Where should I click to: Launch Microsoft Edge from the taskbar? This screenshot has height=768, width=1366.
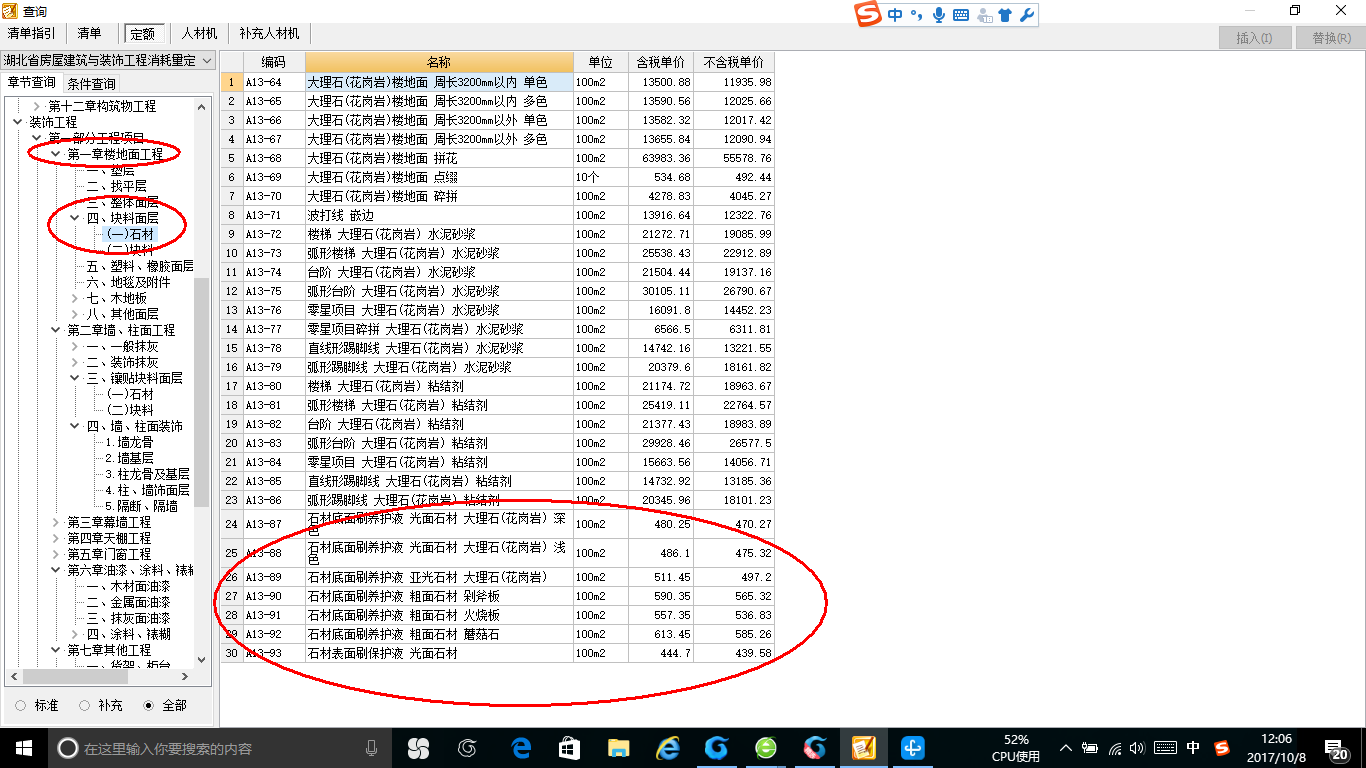click(x=520, y=748)
